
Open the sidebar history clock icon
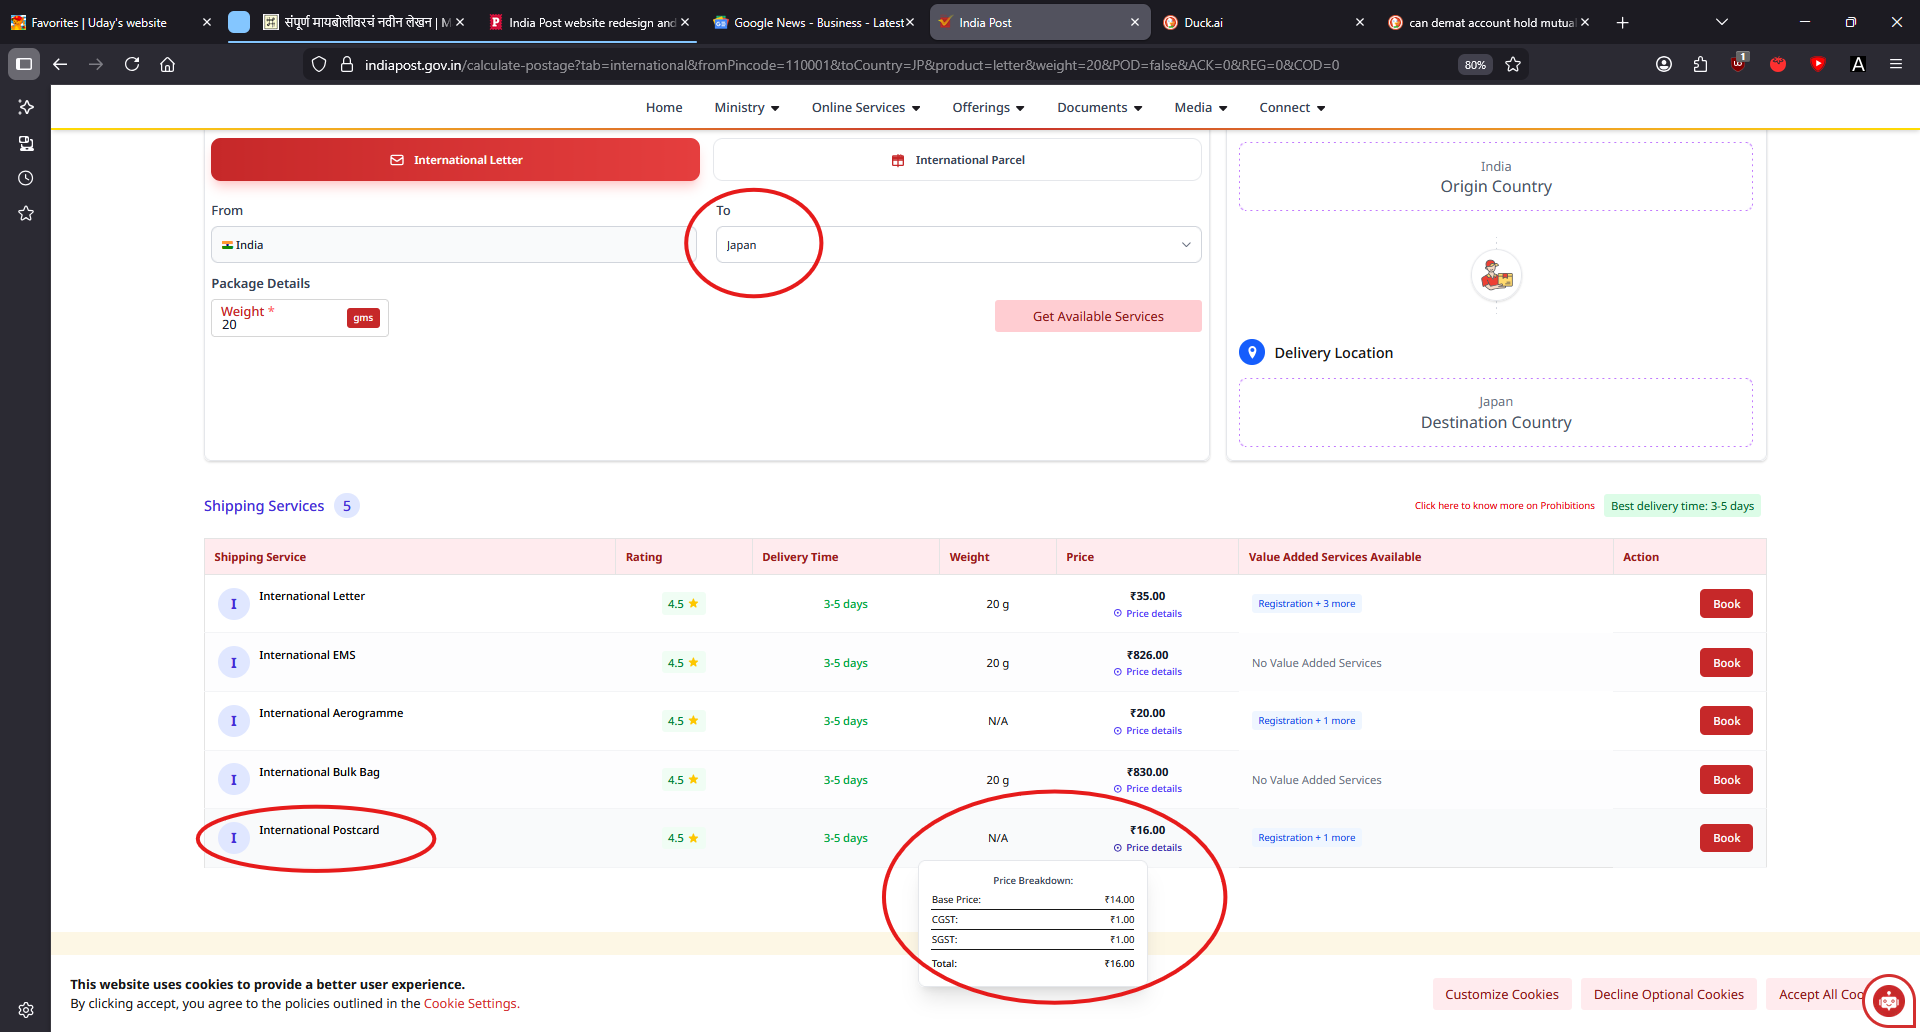click(x=26, y=178)
